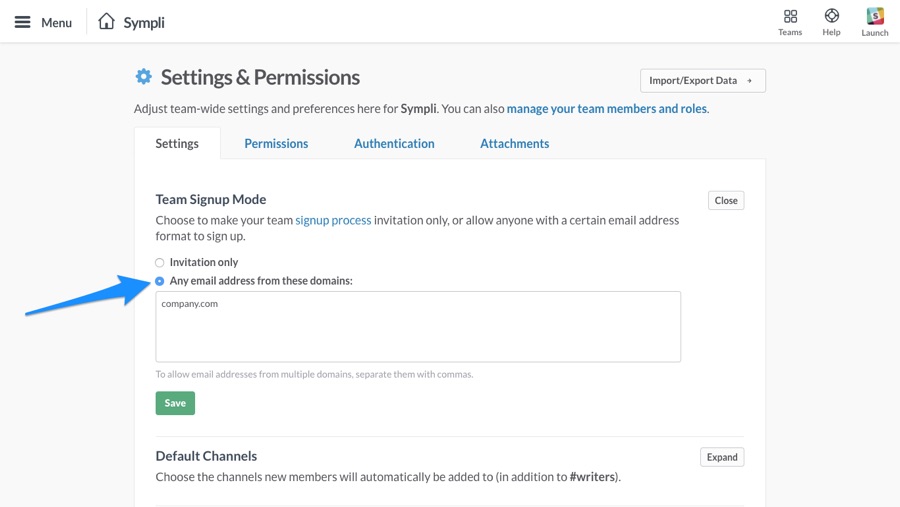Image resolution: width=900 pixels, height=507 pixels.
Task: Open the Authentication tab
Action: [x=394, y=144]
